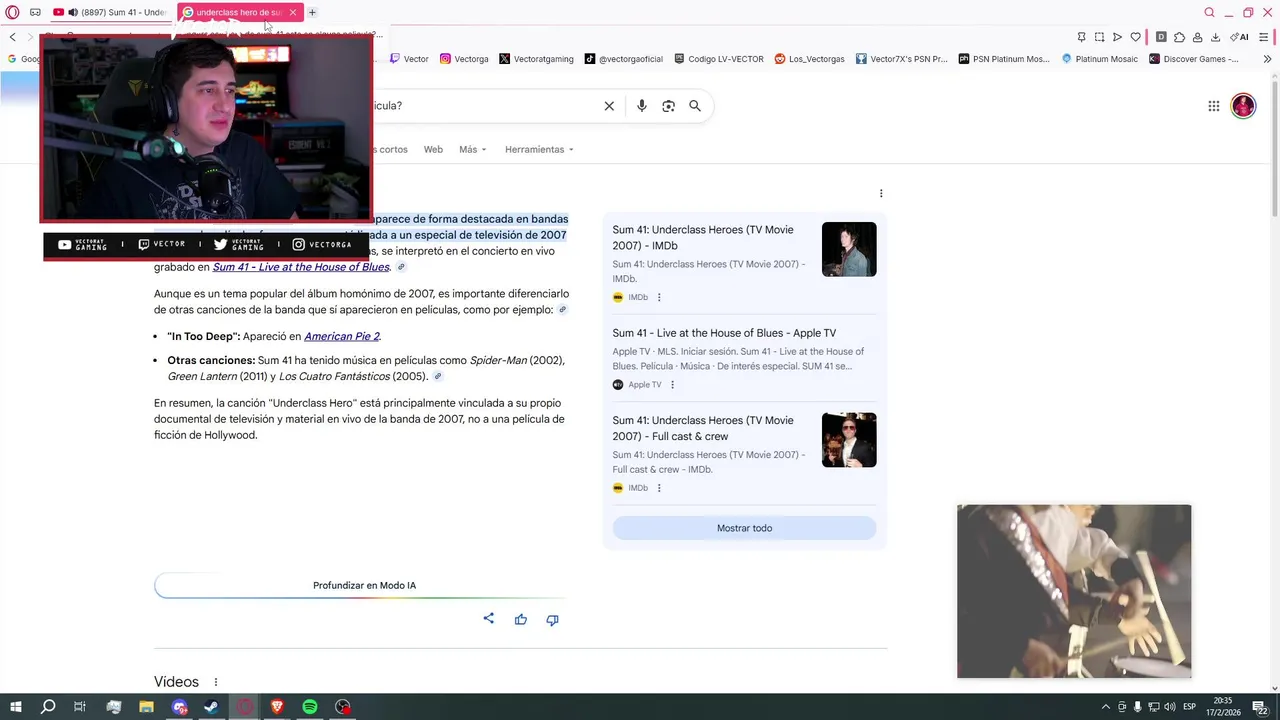Open the Vectoratgaming X bookmark
The image size is (1280, 720).
tap(536, 59)
